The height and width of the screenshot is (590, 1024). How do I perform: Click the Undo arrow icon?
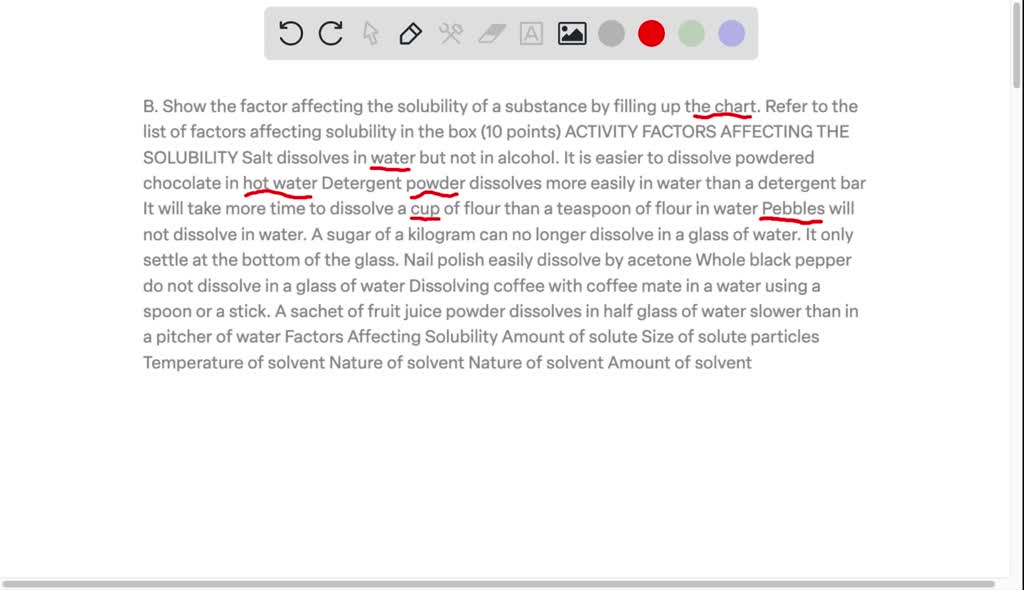289,33
